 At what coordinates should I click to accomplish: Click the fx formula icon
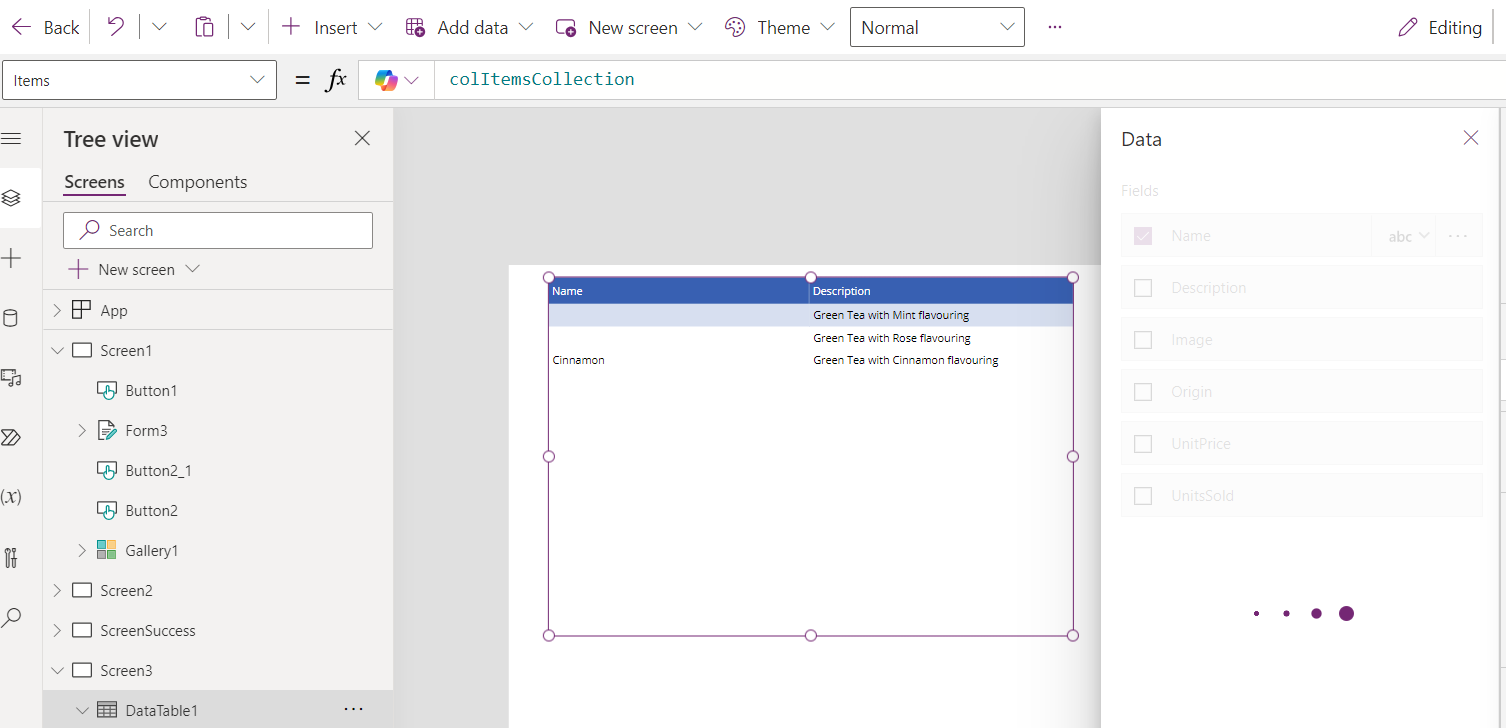point(336,80)
